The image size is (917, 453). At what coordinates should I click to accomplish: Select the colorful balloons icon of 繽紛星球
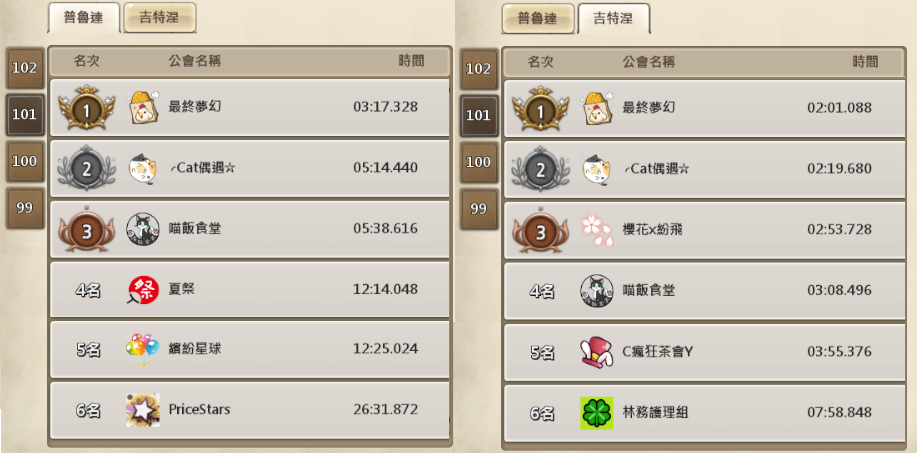pyautogui.click(x=143, y=350)
